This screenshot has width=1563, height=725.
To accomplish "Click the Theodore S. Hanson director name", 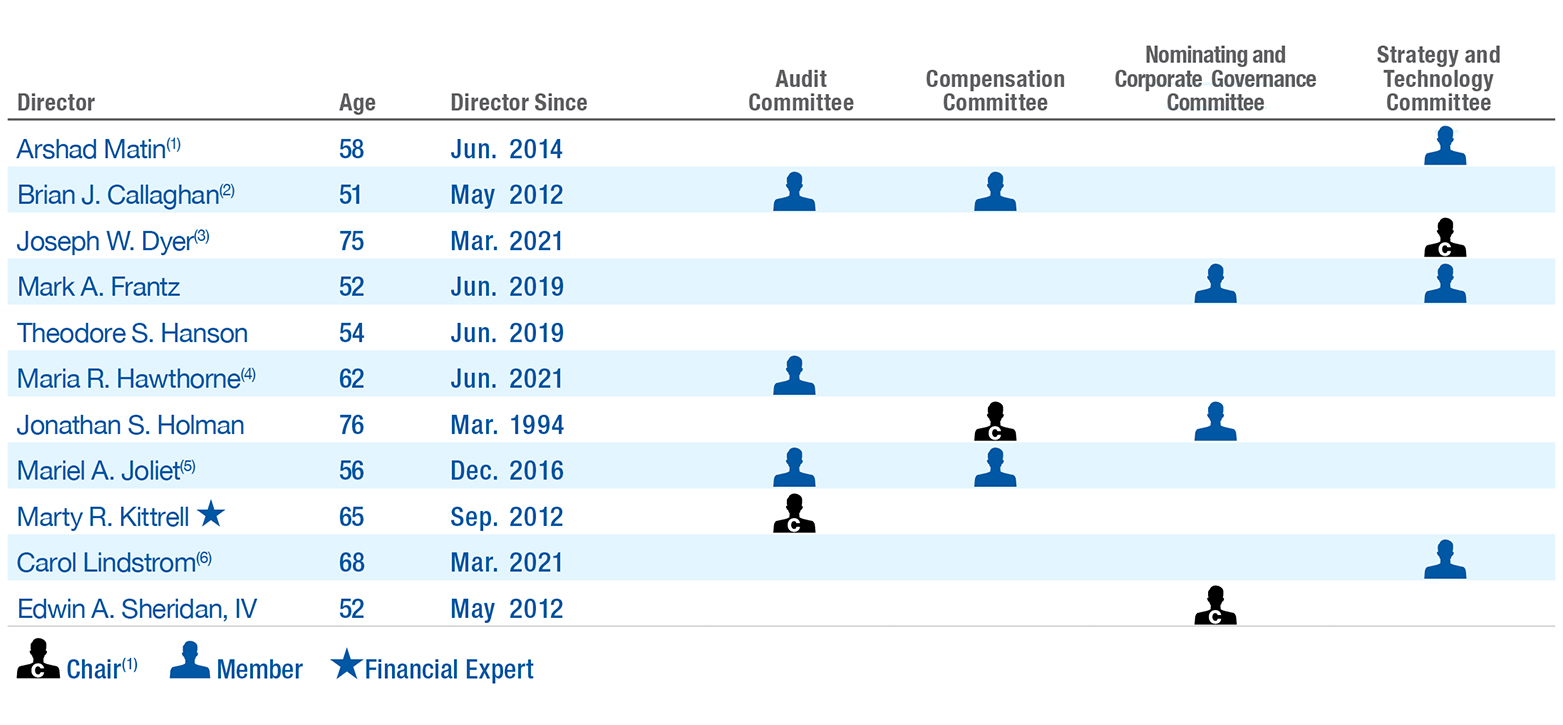I will (x=132, y=332).
